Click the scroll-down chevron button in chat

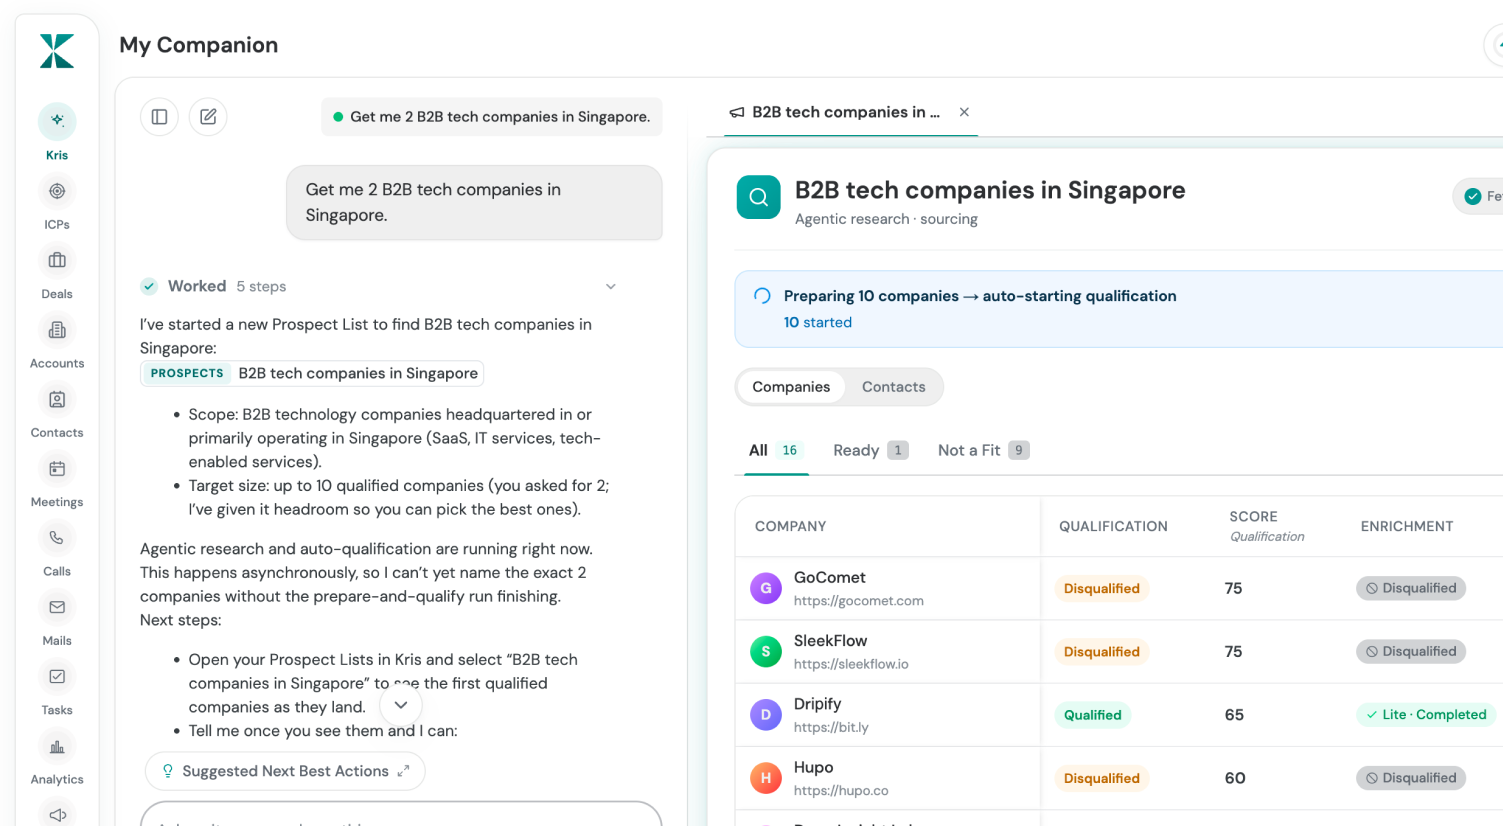tap(401, 705)
